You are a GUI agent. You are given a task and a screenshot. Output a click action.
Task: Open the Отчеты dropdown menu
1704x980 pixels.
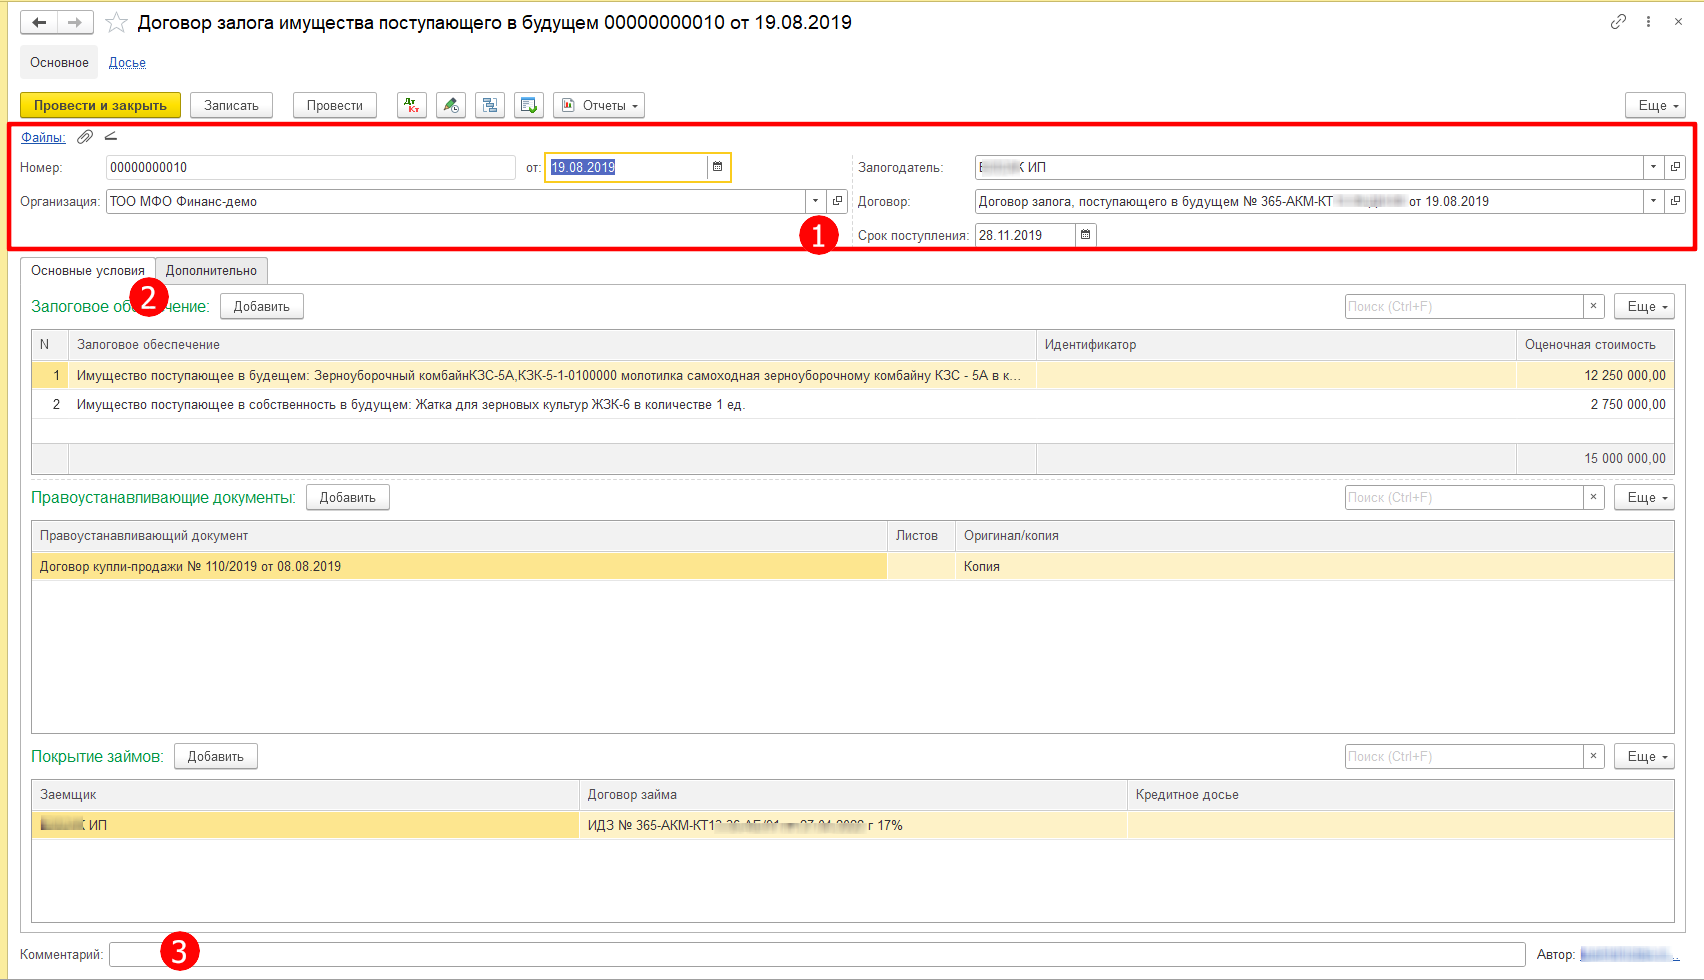[599, 105]
